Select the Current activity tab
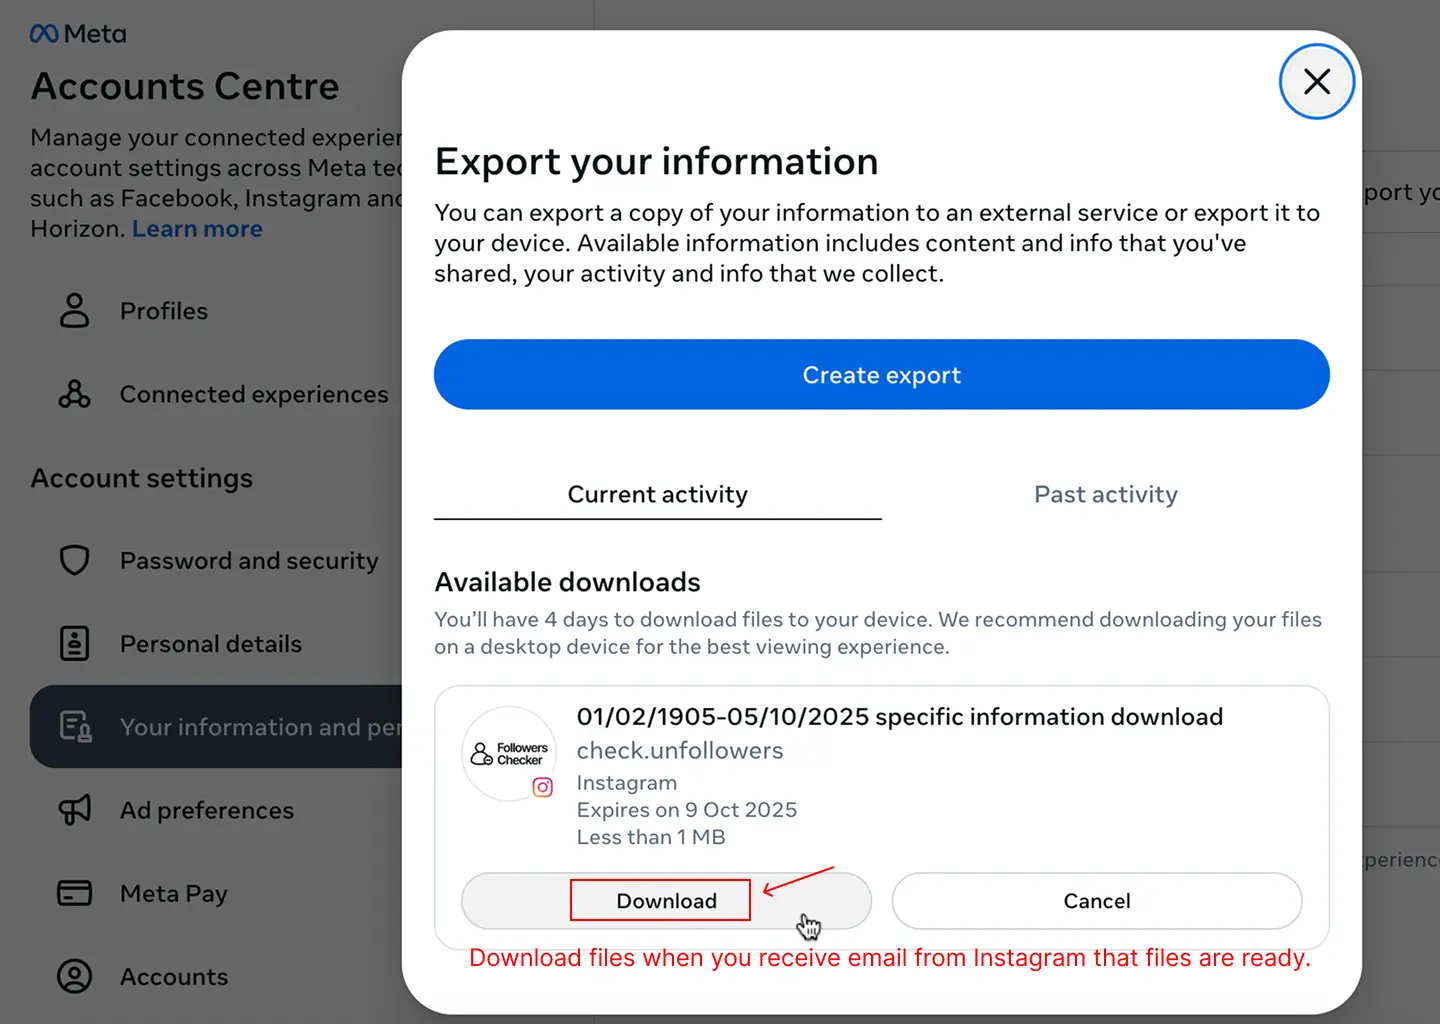Screen dimensions: 1440x1024 [x=657, y=495]
